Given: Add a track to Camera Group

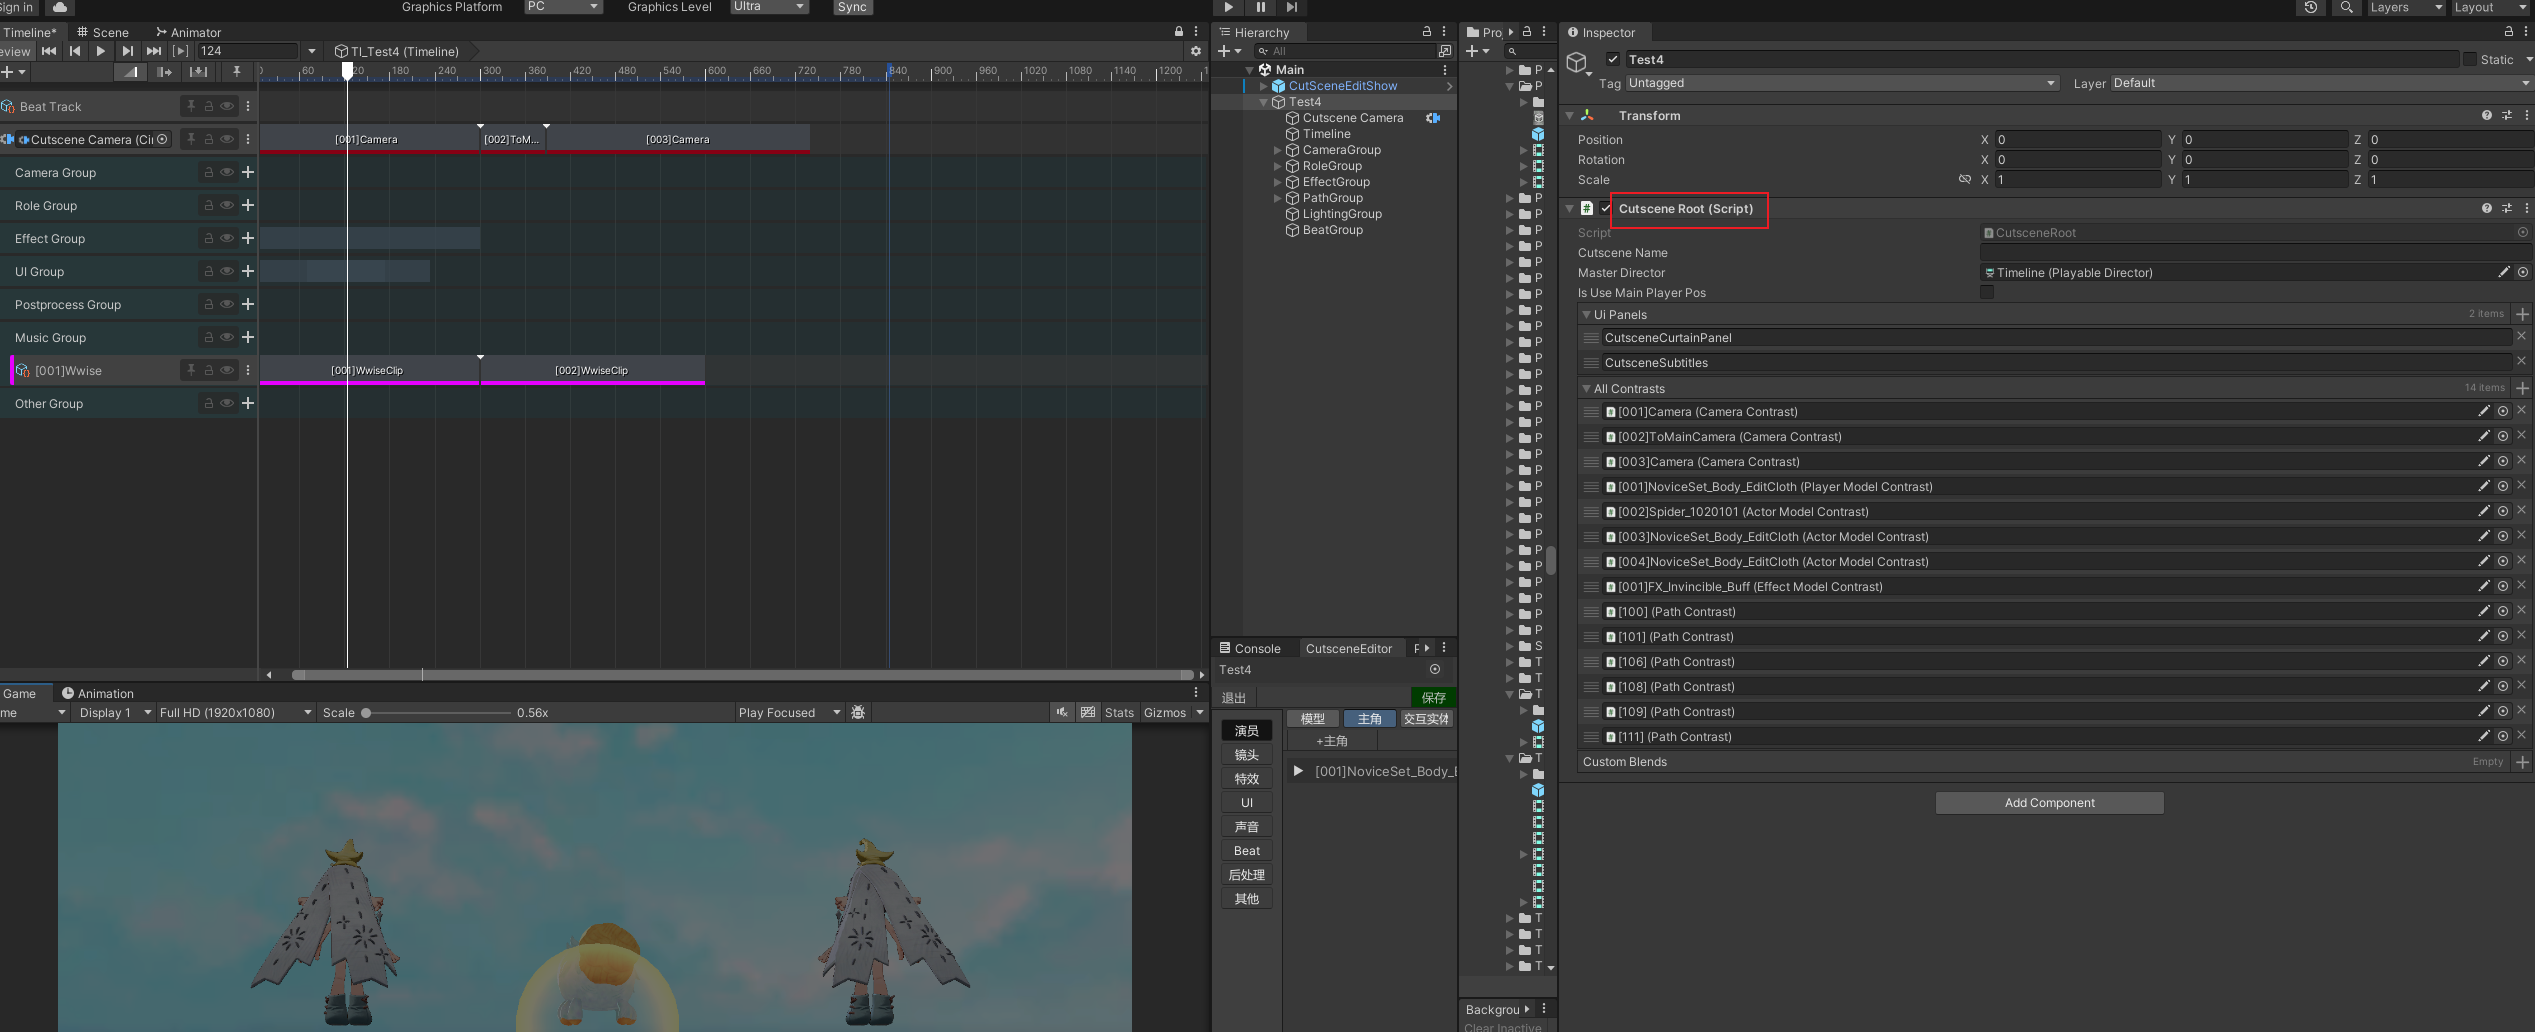Looking at the screenshot, I should pos(248,172).
